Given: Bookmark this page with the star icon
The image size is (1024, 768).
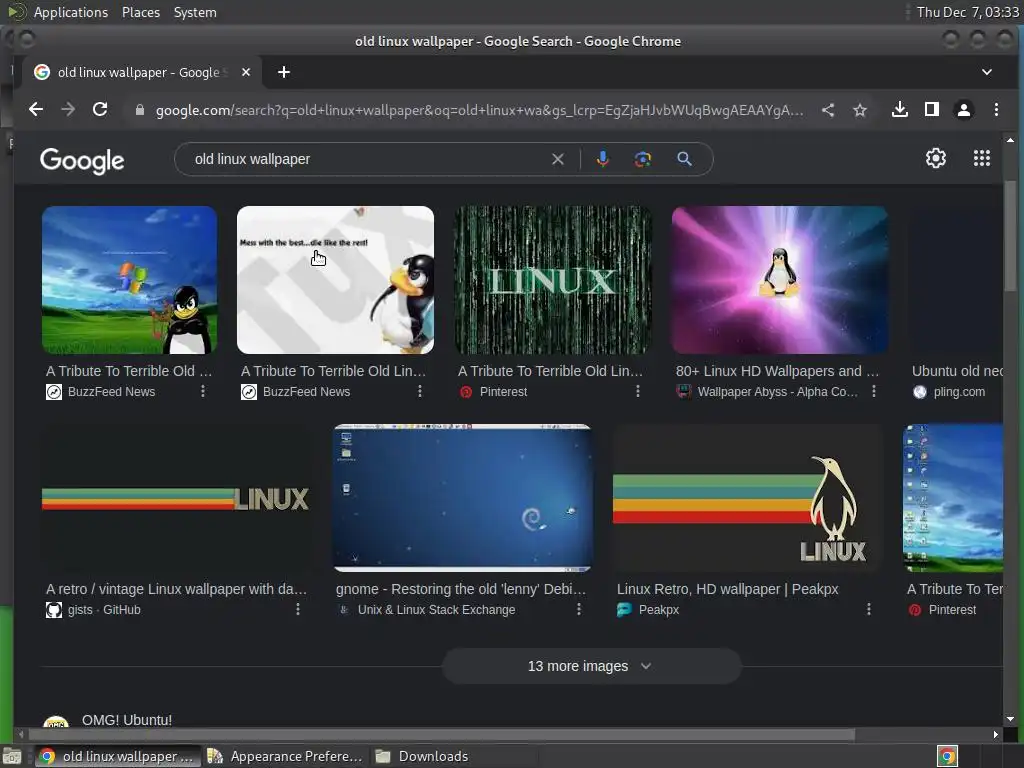Looking at the screenshot, I should click(860, 110).
